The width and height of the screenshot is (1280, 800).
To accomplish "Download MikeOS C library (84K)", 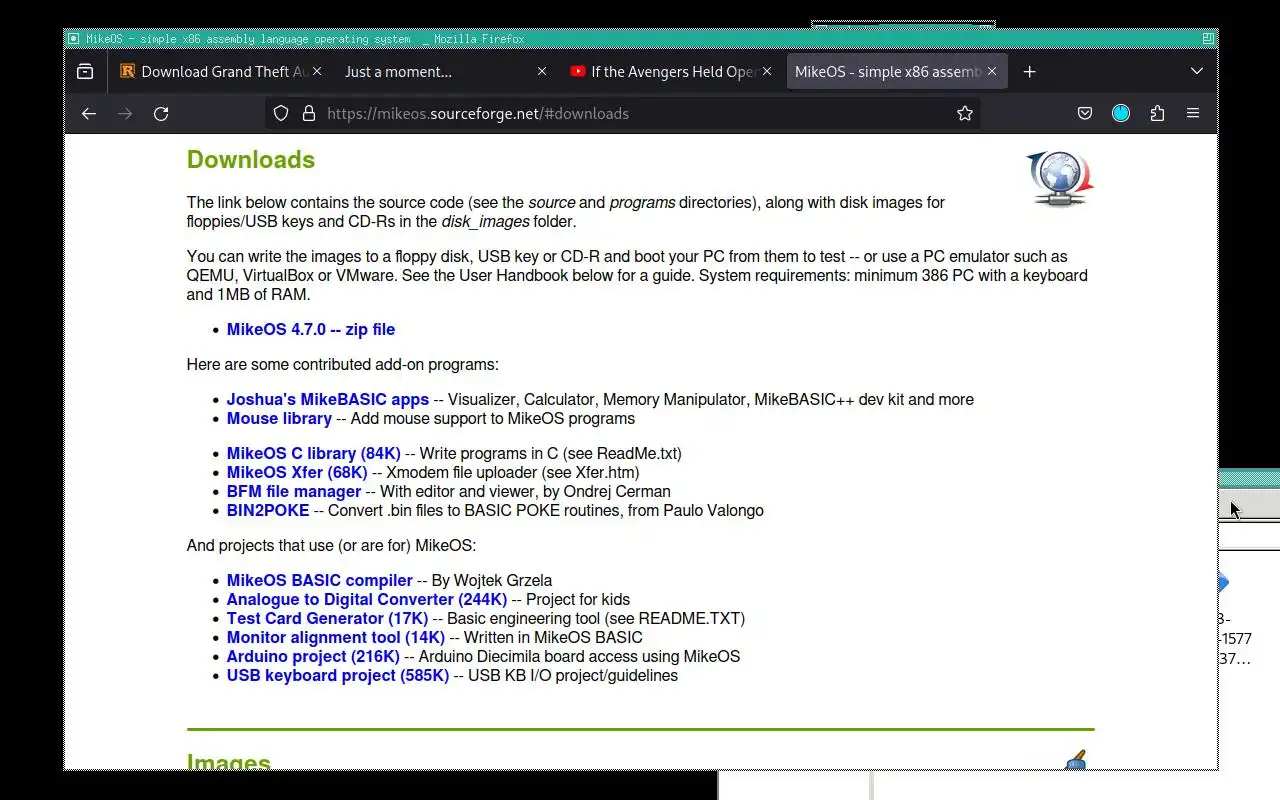I will click(x=314, y=454).
